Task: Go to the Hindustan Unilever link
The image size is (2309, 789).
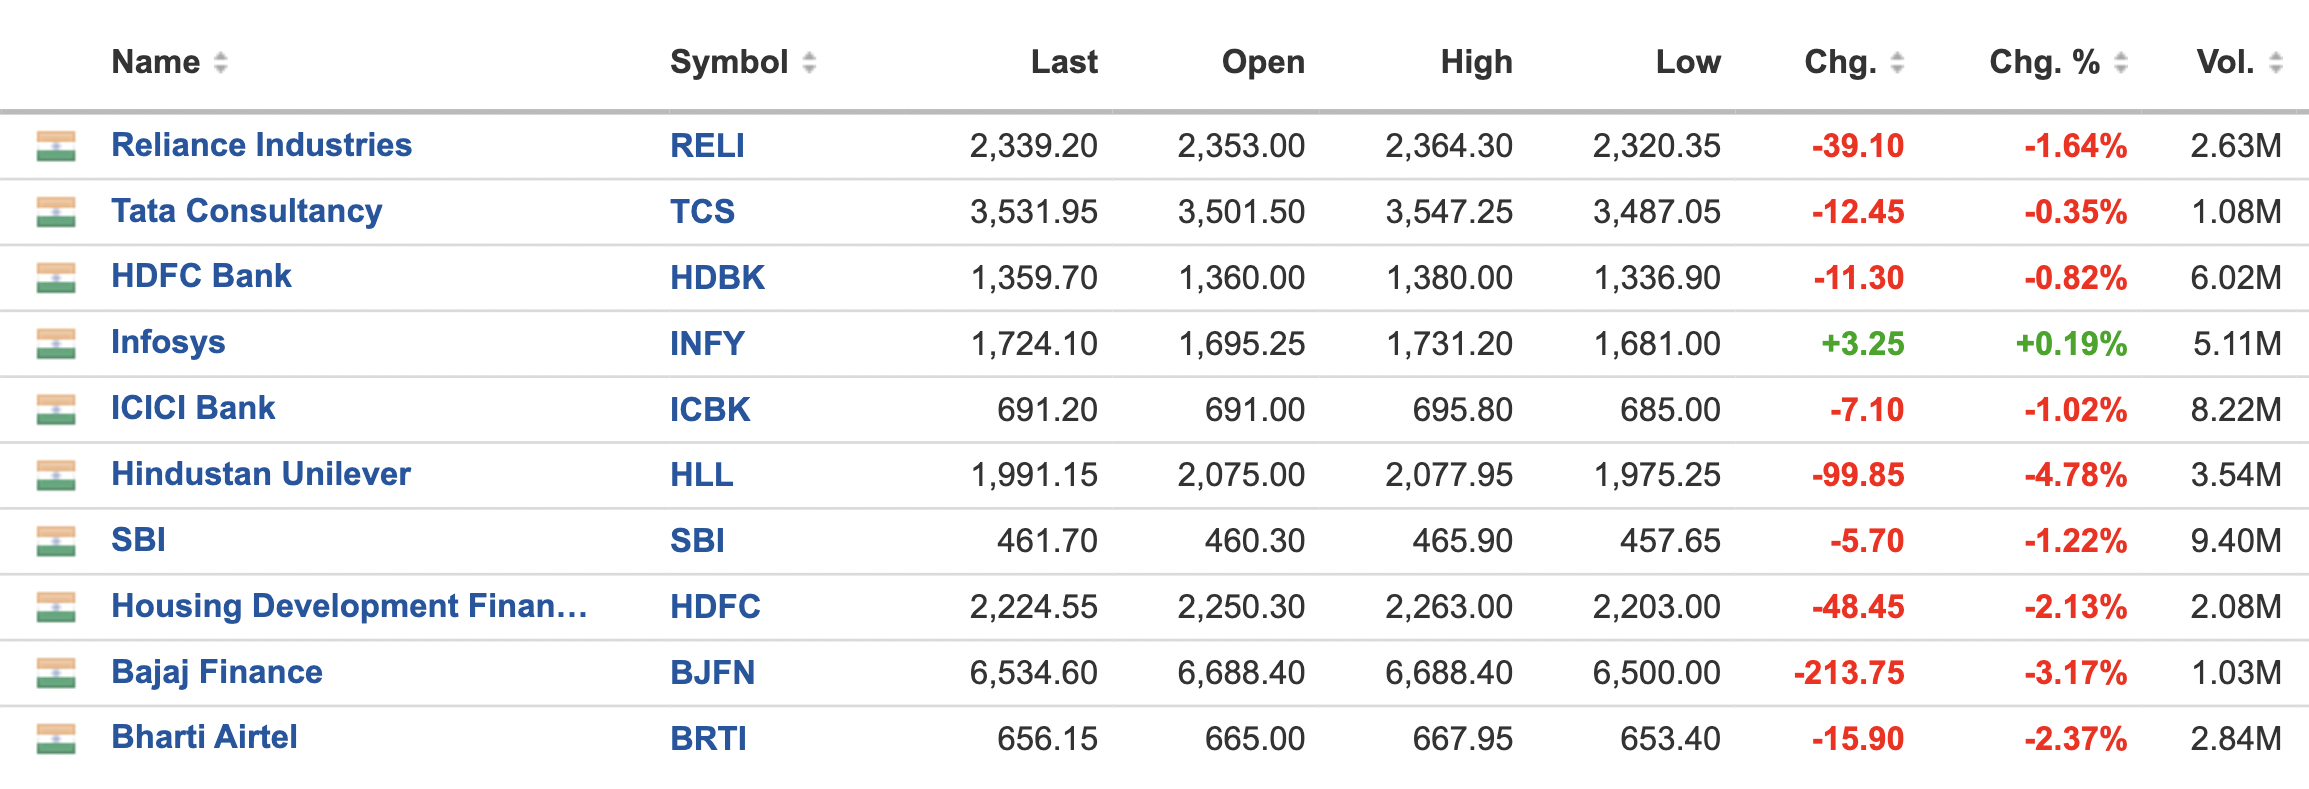Action: (x=261, y=474)
